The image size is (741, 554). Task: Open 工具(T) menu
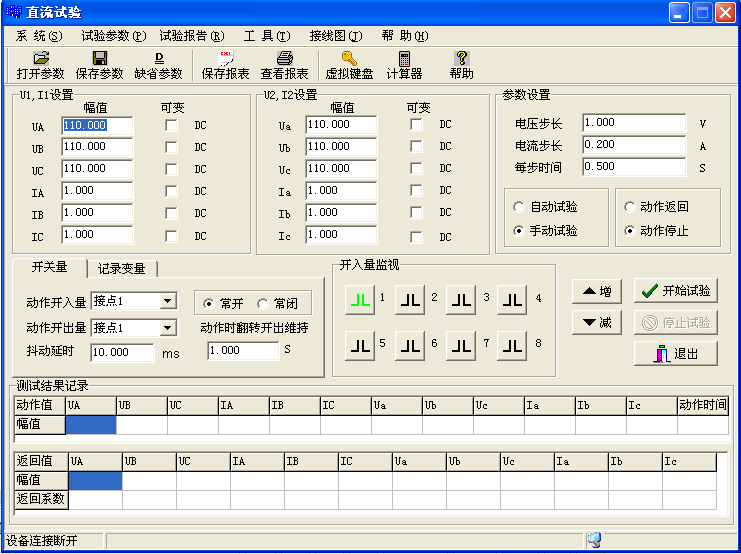click(x=267, y=36)
